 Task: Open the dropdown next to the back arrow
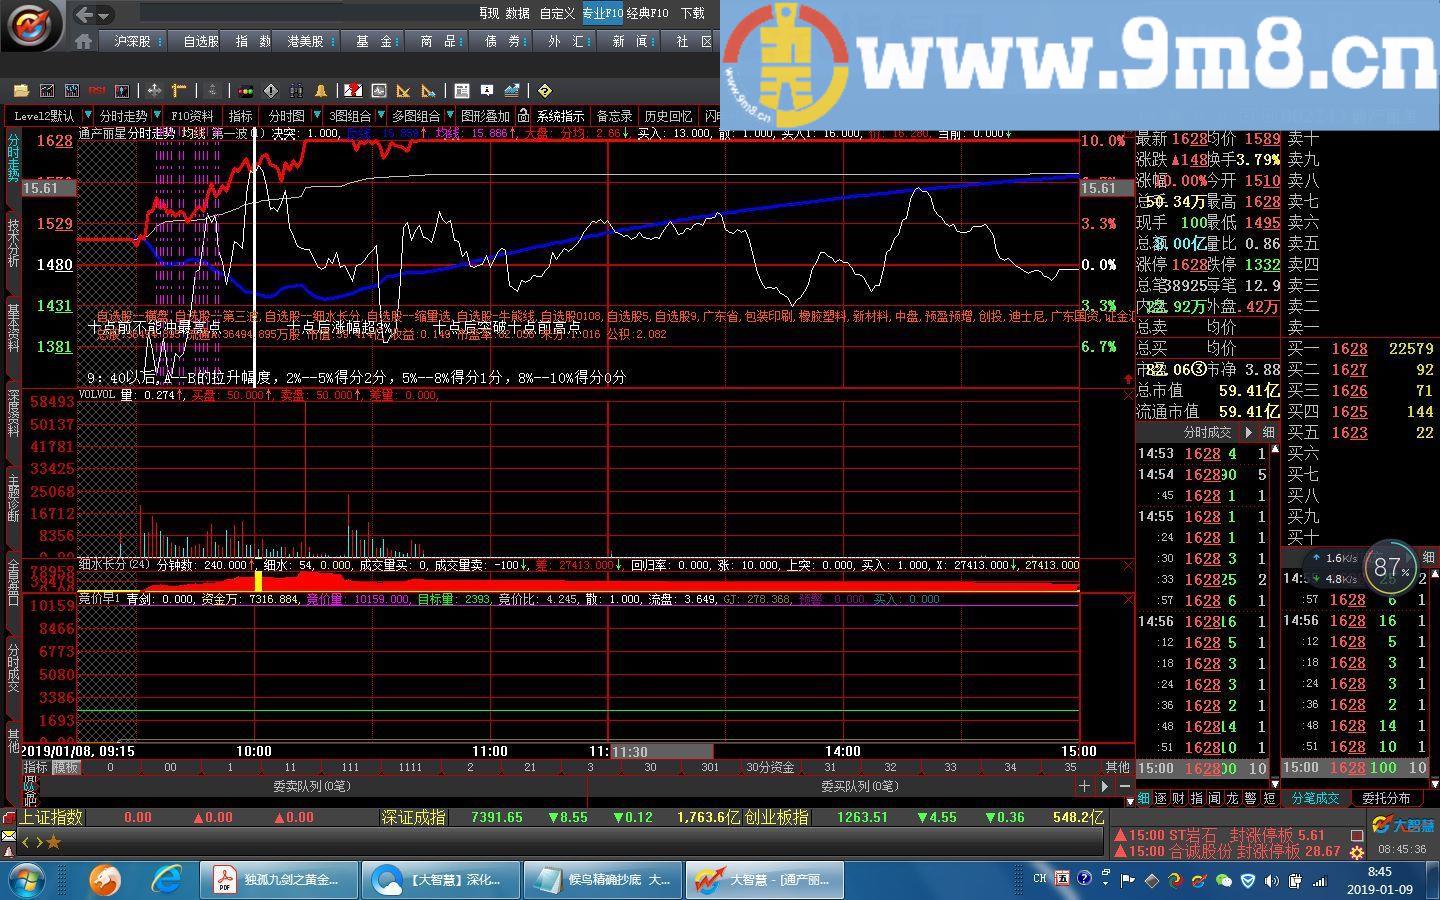coord(104,15)
